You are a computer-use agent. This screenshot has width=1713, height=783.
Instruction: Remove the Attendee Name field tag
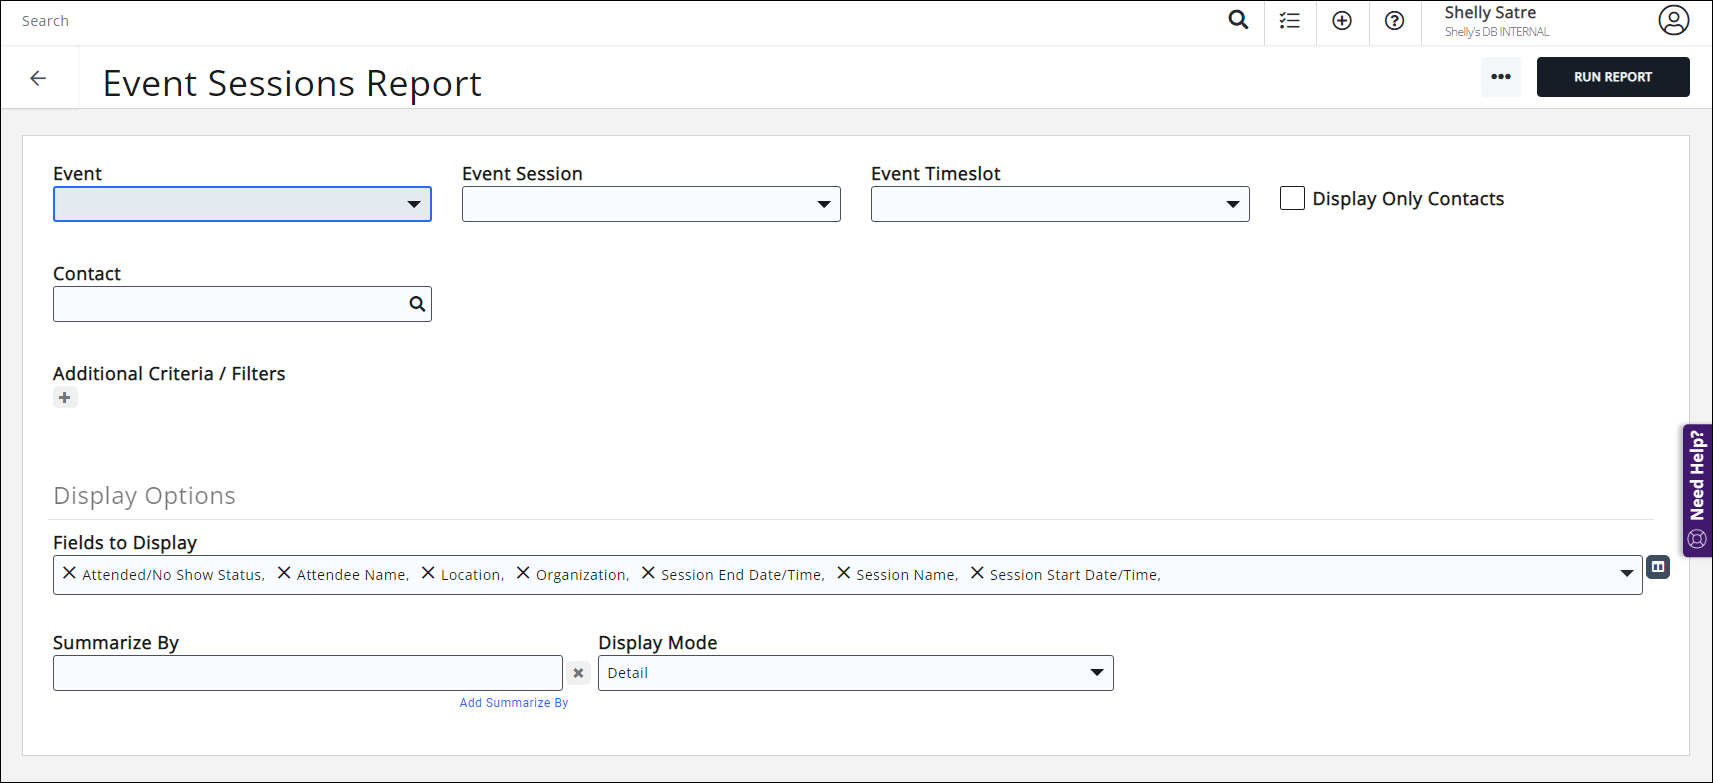(x=284, y=573)
